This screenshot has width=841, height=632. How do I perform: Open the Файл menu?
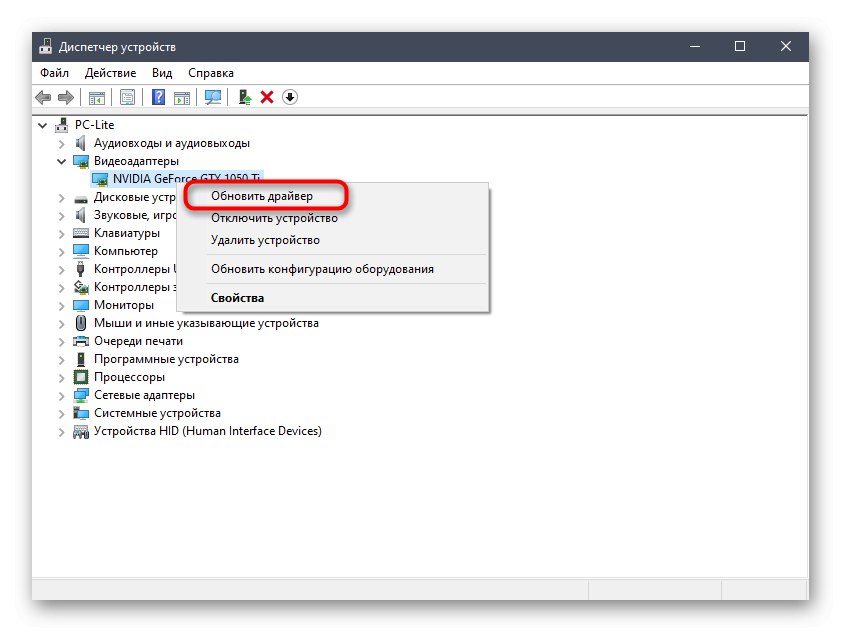coord(54,73)
